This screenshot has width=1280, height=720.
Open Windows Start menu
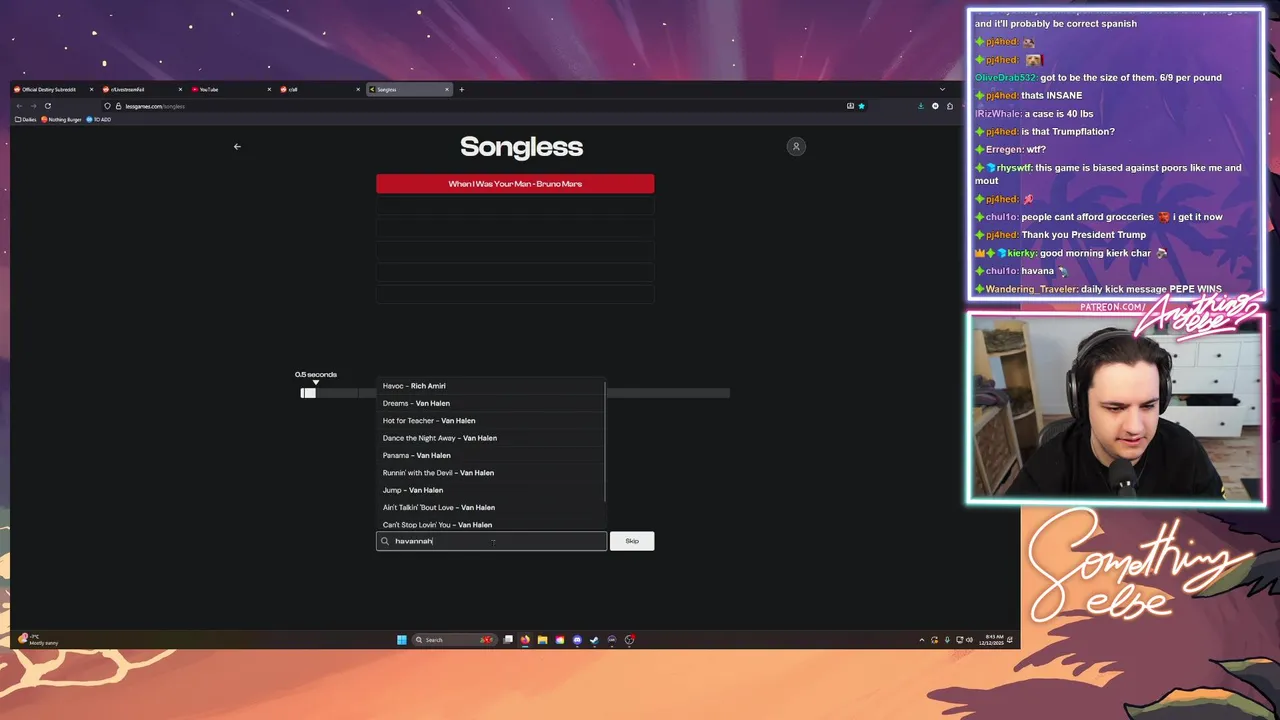402,640
